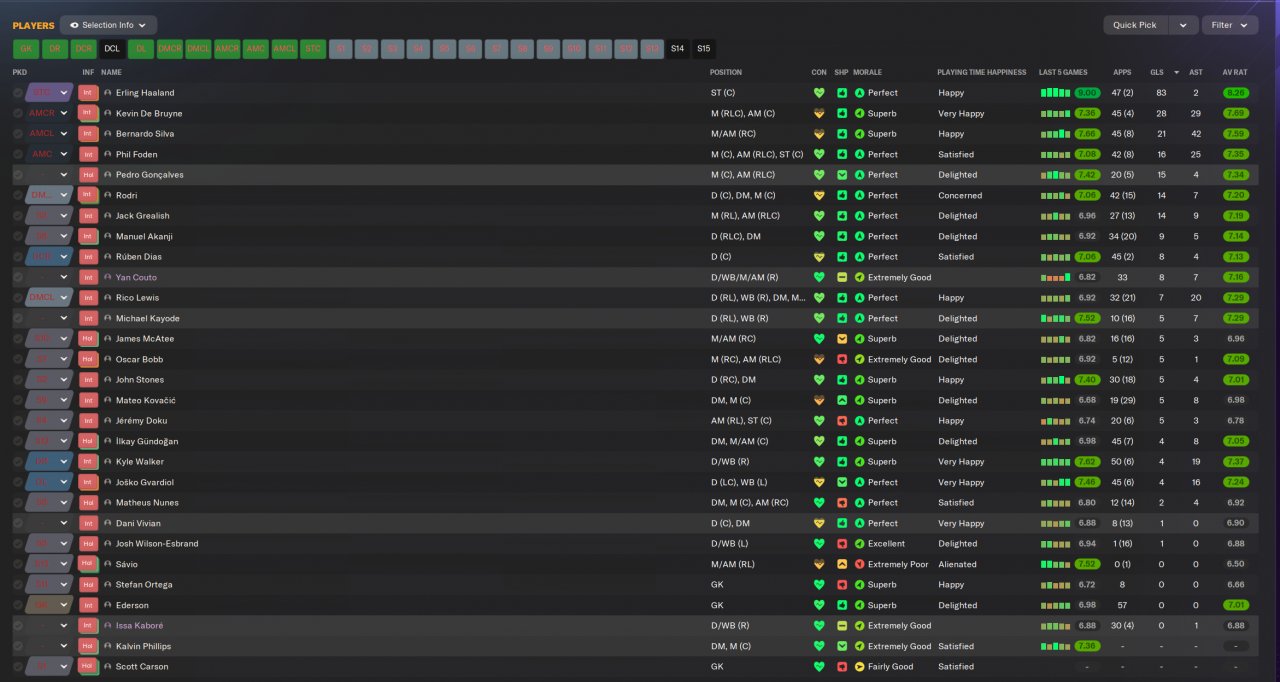This screenshot has height=682, width=1280.
Task: Click Ederson's condition heart icon
Action: pos(820,605)
